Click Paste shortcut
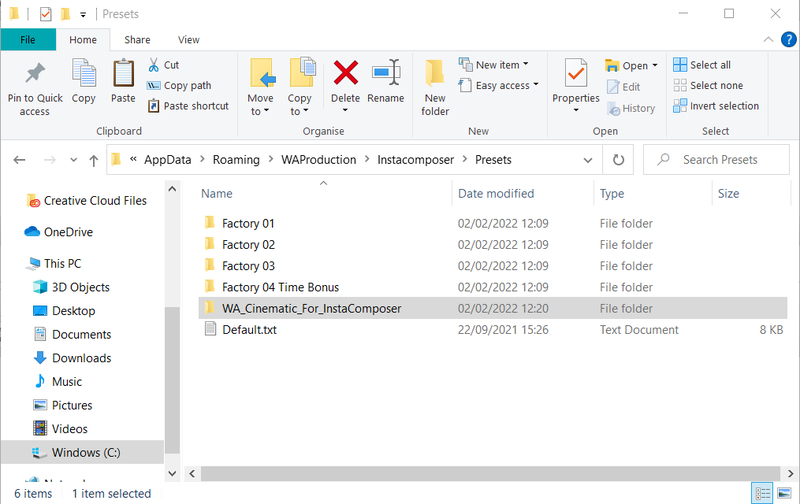 point(188,106)
